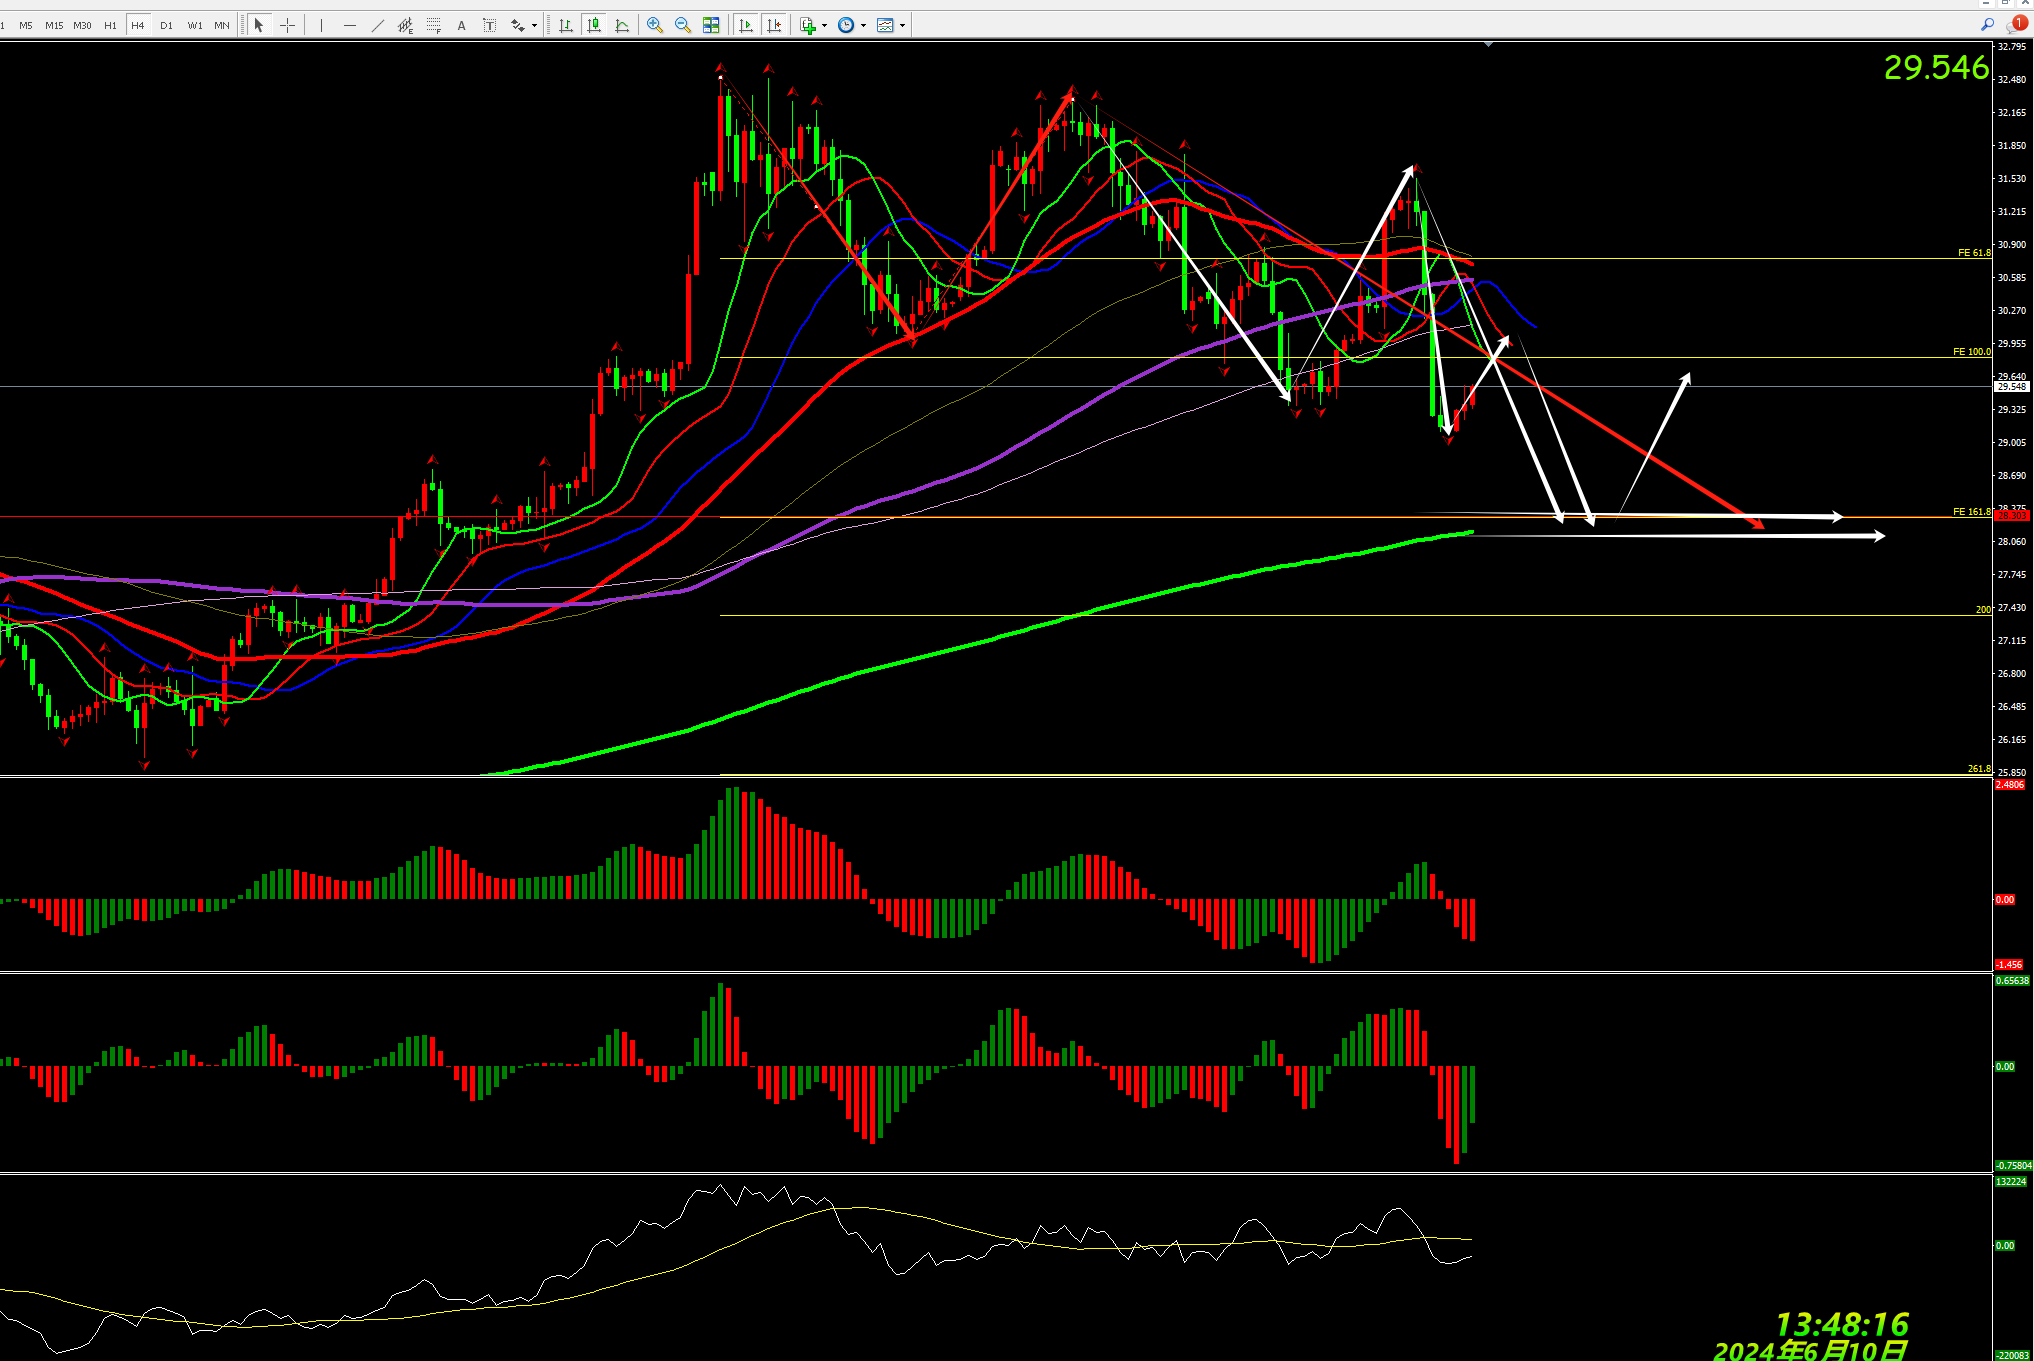
Task: Open the arrows objects dropdown
Action: [534, 25]
